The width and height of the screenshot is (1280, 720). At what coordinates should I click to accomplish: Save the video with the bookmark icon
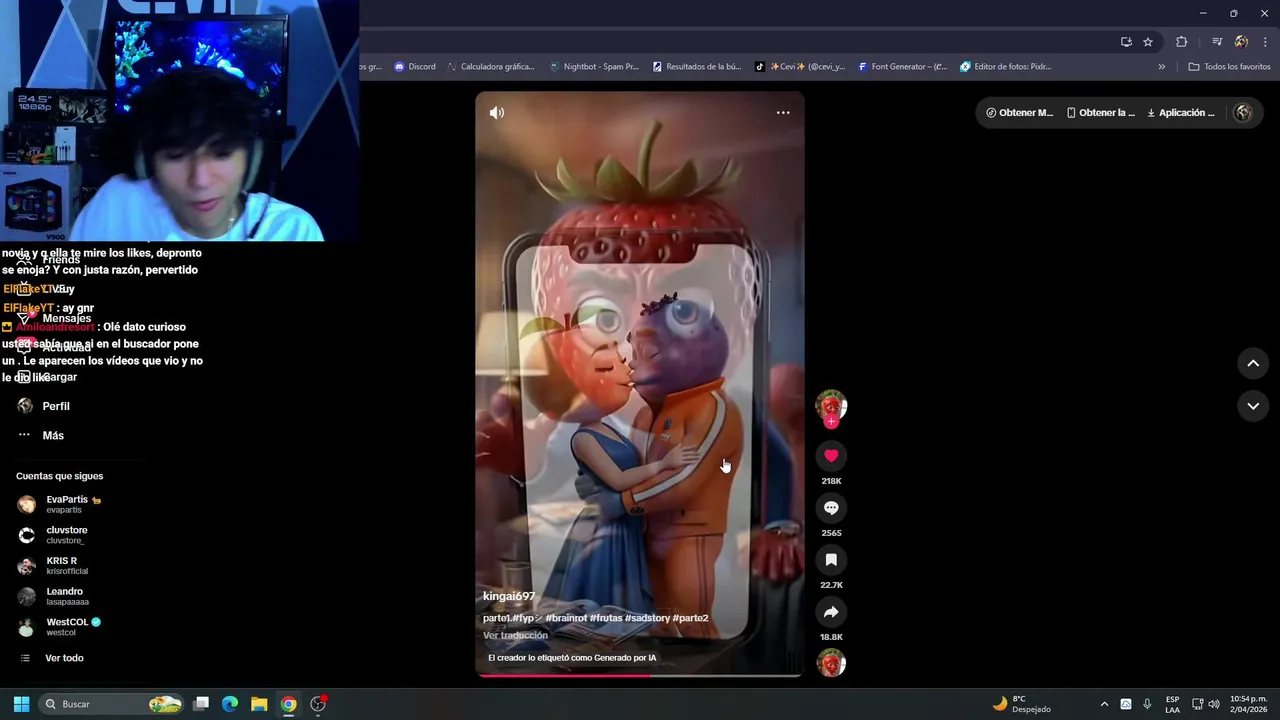coord(831,560)
